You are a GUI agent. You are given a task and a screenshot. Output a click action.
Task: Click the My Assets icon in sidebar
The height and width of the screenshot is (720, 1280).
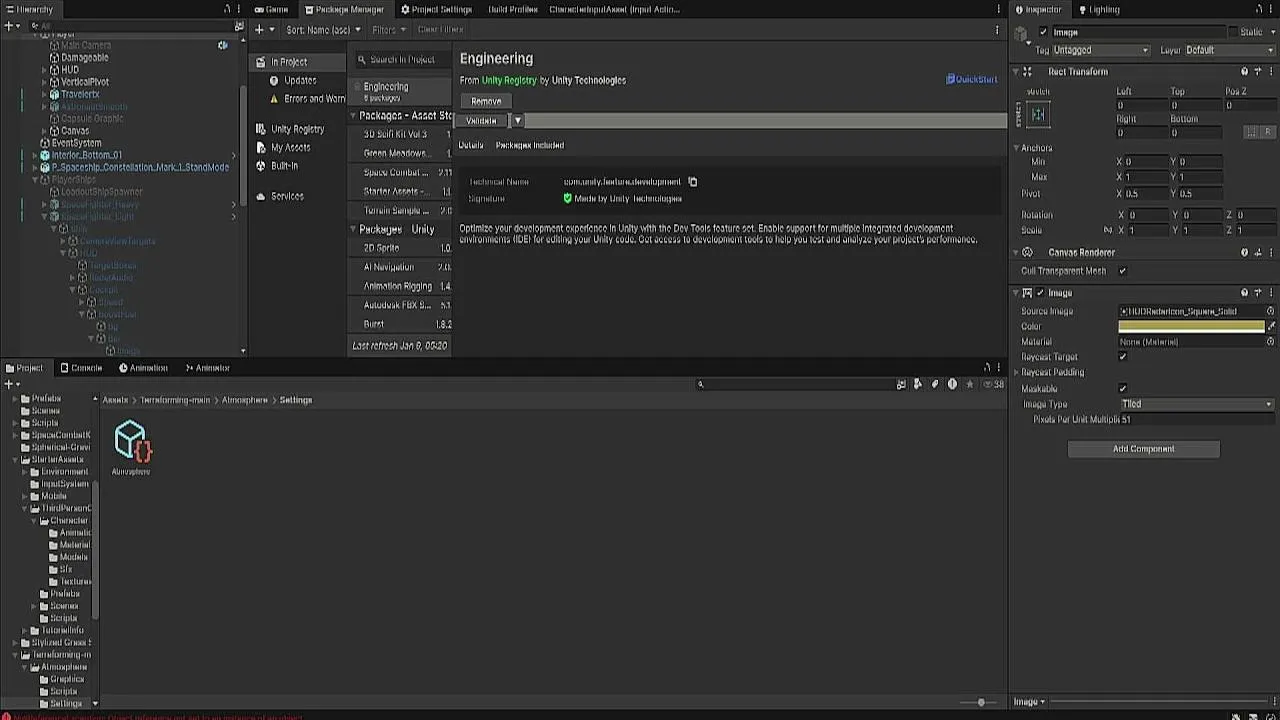coord(261,147)
